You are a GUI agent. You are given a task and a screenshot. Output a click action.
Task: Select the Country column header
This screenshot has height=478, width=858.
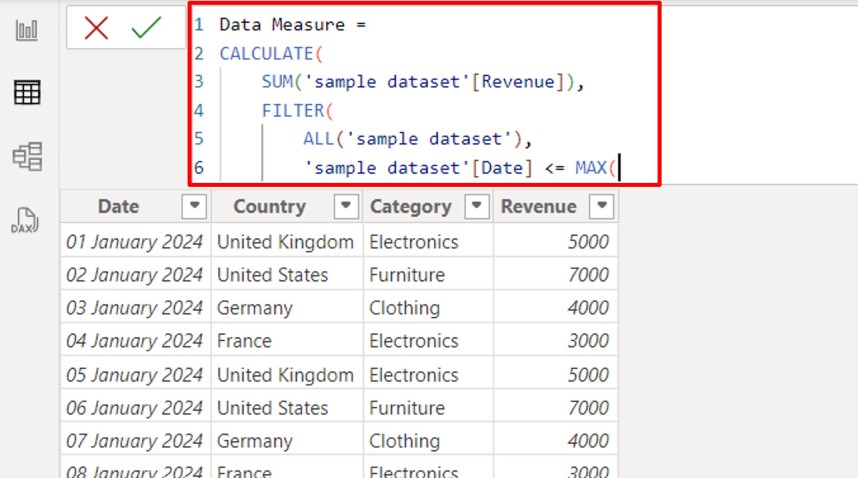tap(269, 207)
